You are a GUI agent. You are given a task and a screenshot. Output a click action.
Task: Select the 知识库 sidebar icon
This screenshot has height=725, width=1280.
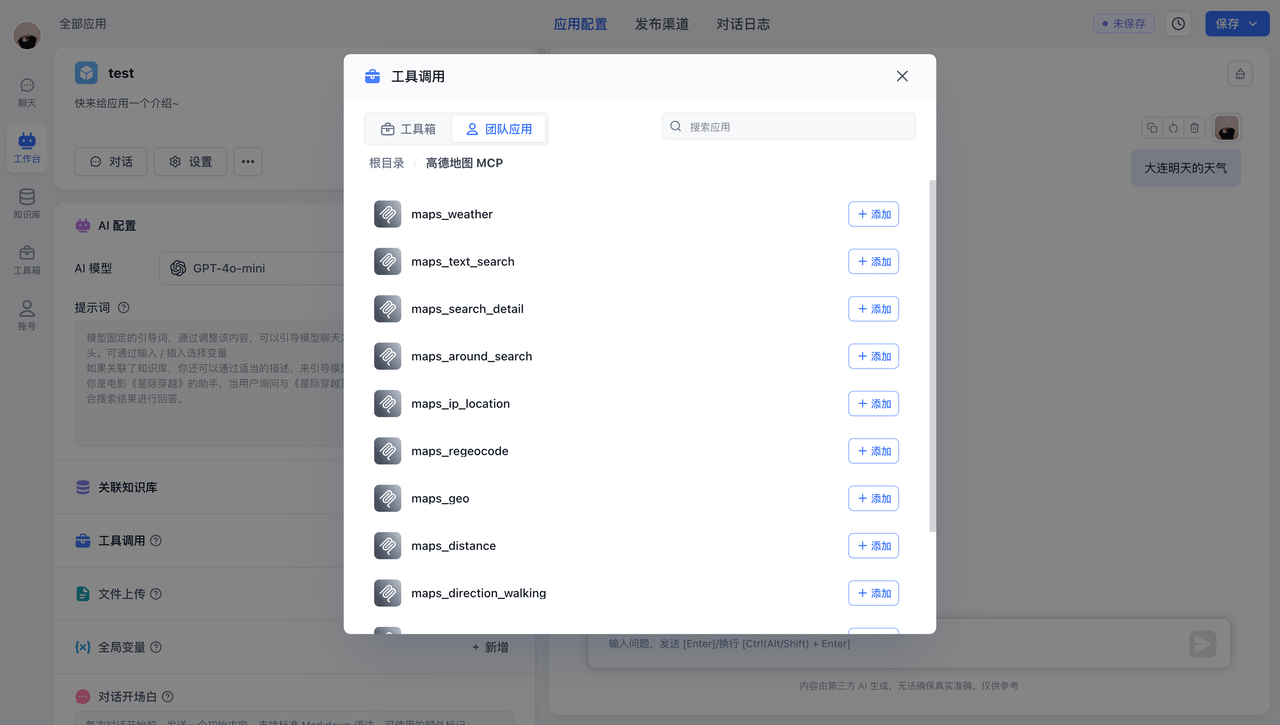tap(26, 203)
